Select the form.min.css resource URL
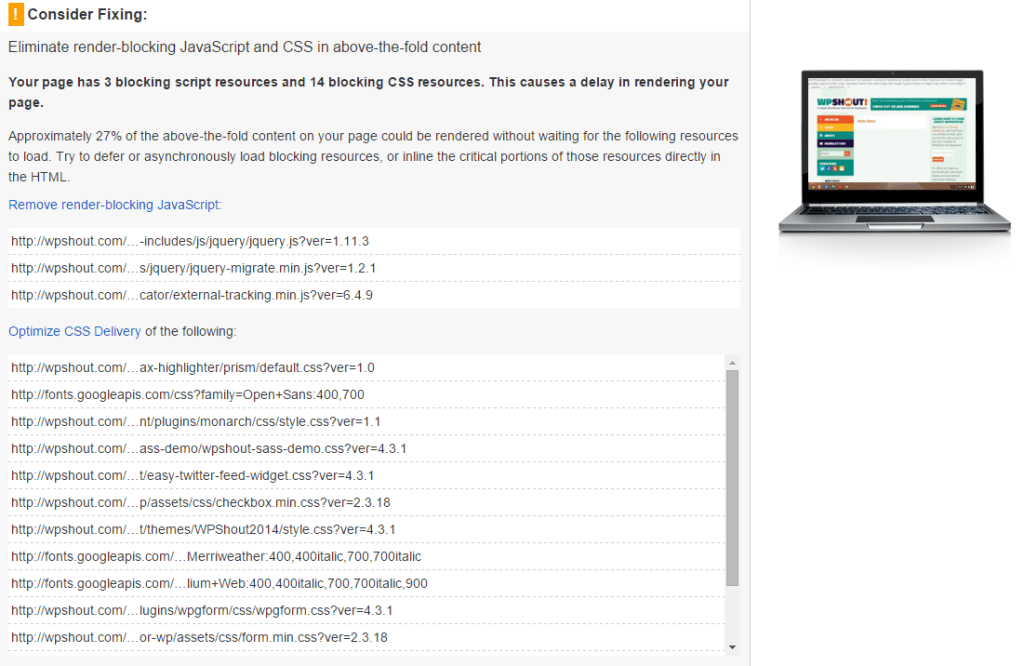This screenshot has width=1024, height=666. pyautogui.click(x=199, y=638)
